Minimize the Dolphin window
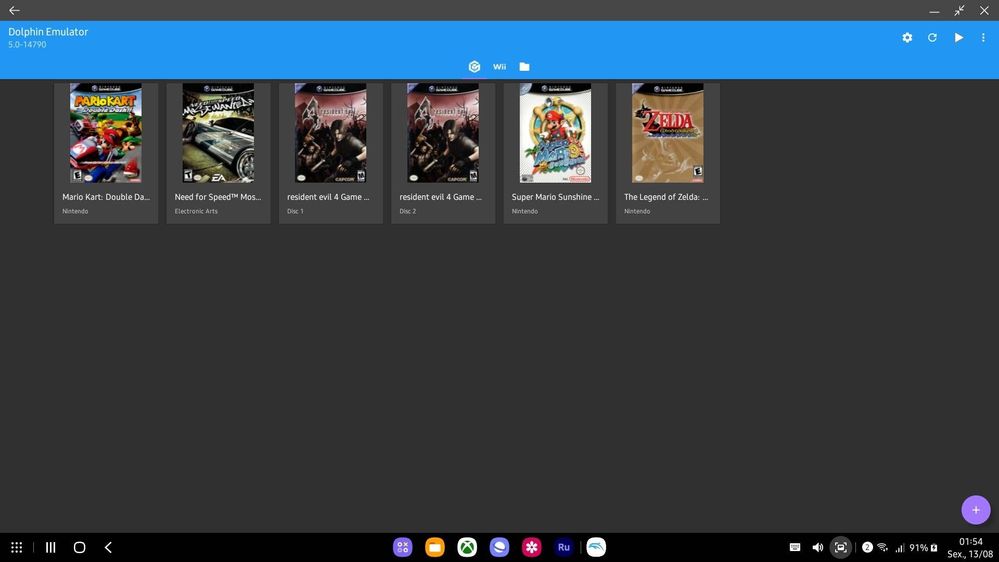The image size is (999, 562). 934,11
